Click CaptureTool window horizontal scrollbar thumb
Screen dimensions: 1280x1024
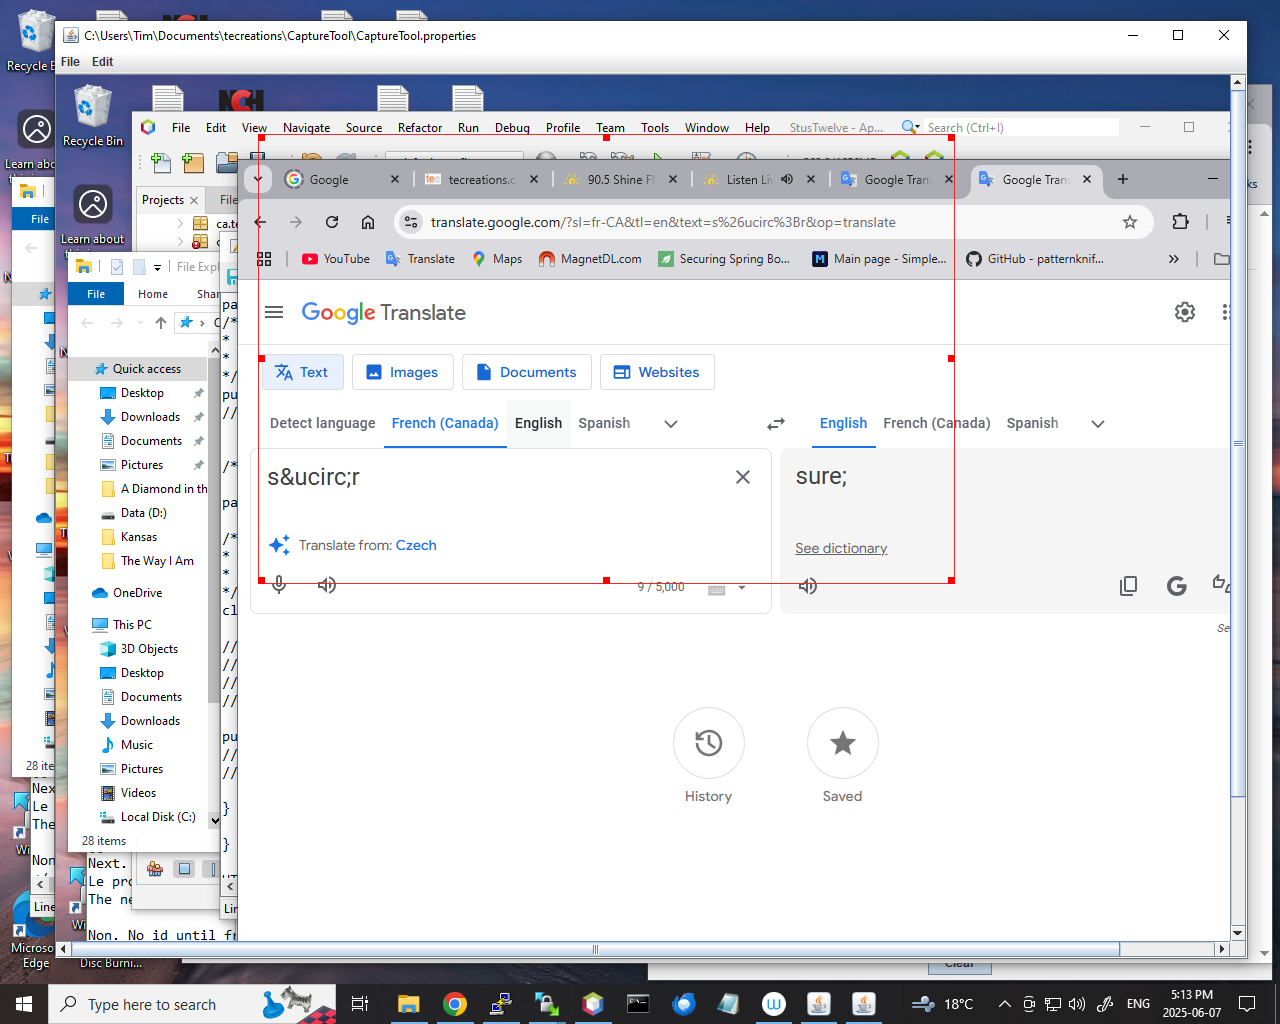coord(596,949)
